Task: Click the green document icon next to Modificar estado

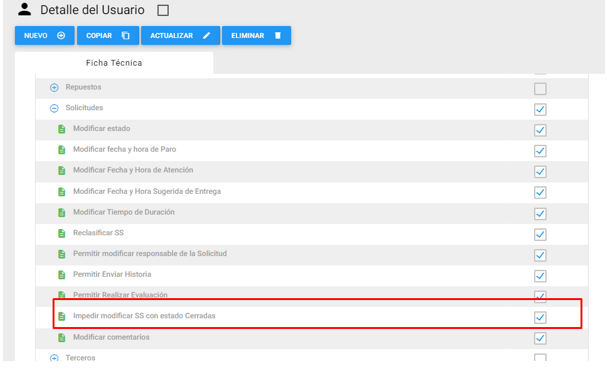Action: tap(62, 129)
